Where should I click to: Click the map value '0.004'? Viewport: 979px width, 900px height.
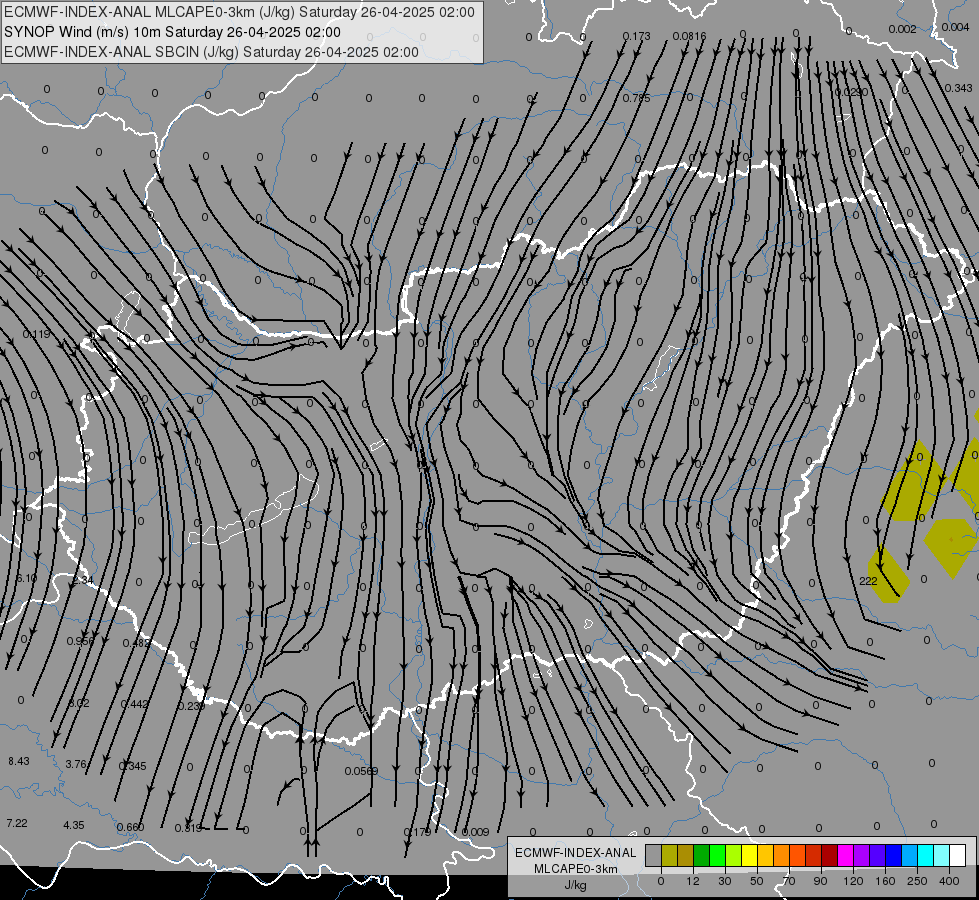click(955, 27)
